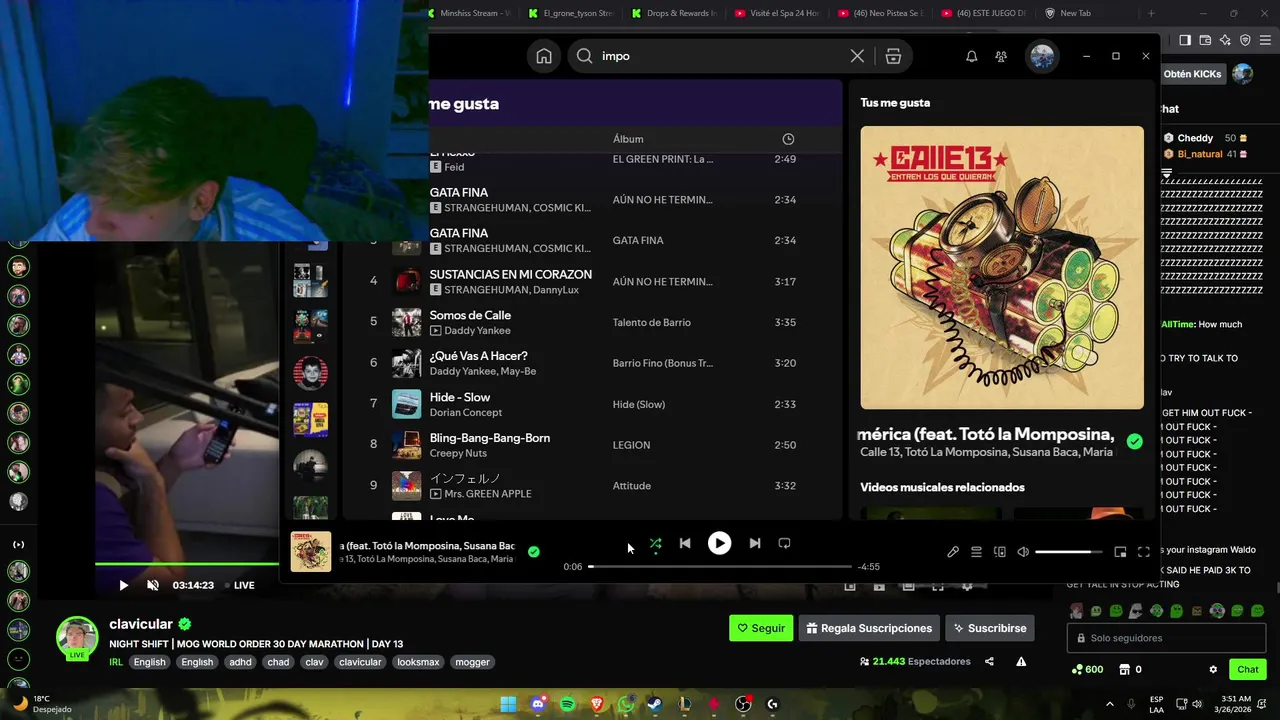This screenshot has height=720, width=1280.
Task: Switch to 'Neo Pistea' browser tab
Action: coord(880,13)
